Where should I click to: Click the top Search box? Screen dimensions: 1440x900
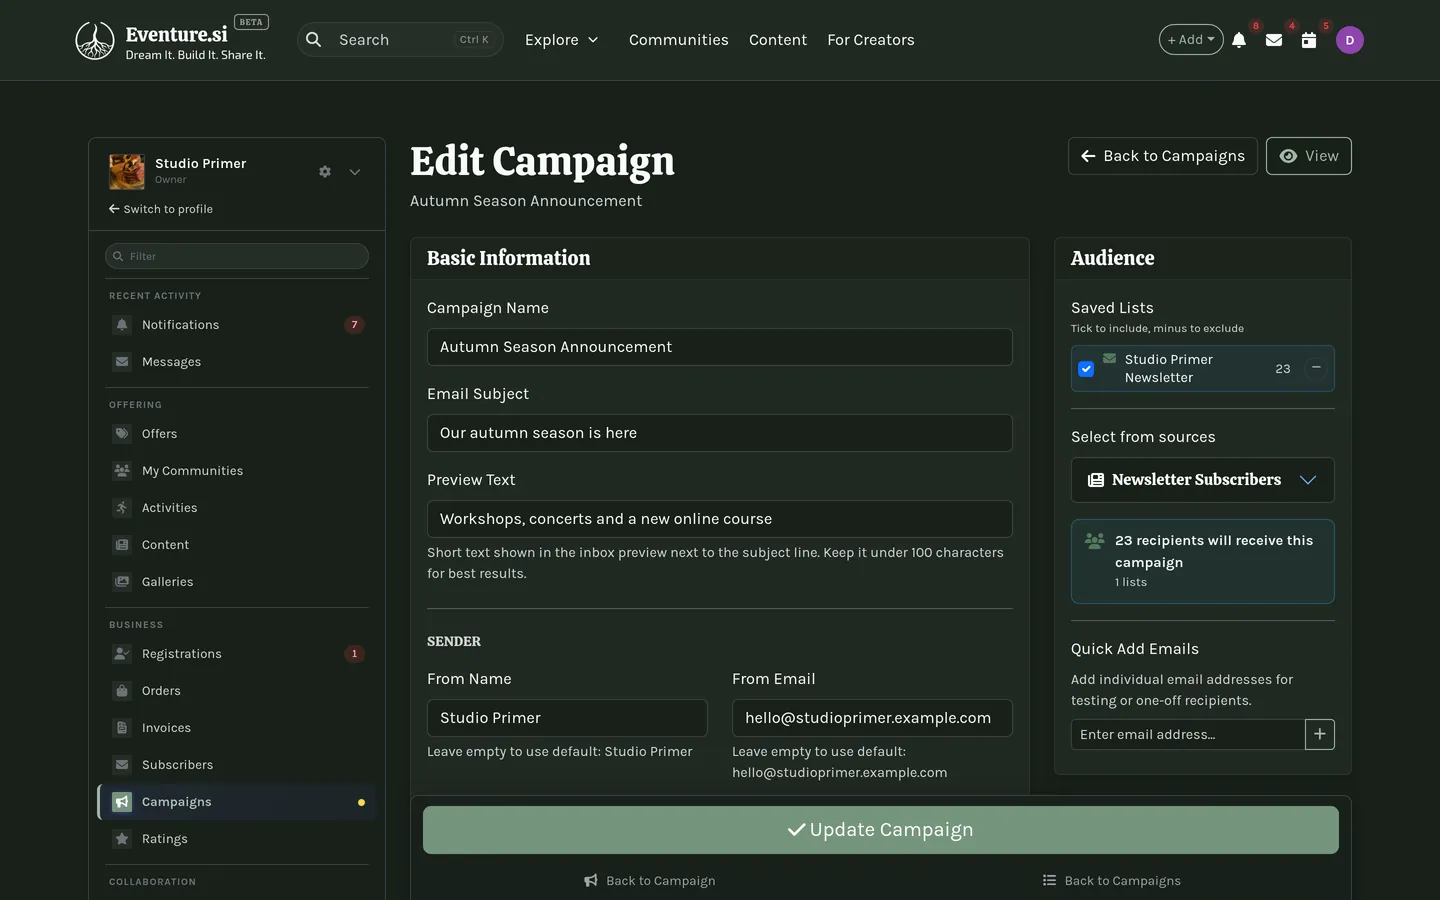point(401,40)
